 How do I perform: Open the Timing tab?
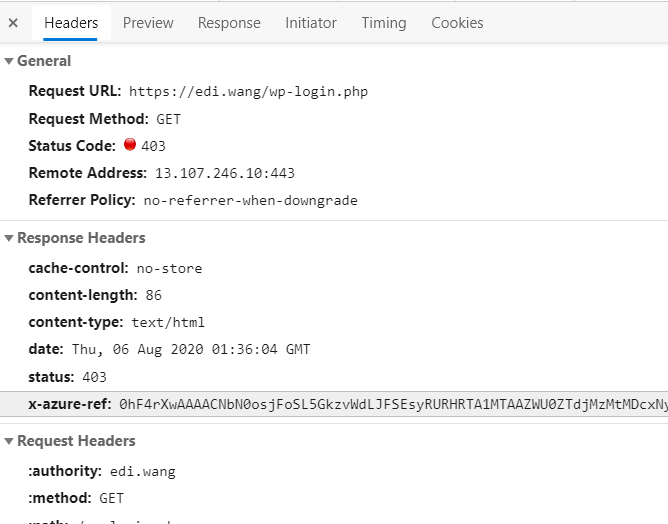click(384, 22)
